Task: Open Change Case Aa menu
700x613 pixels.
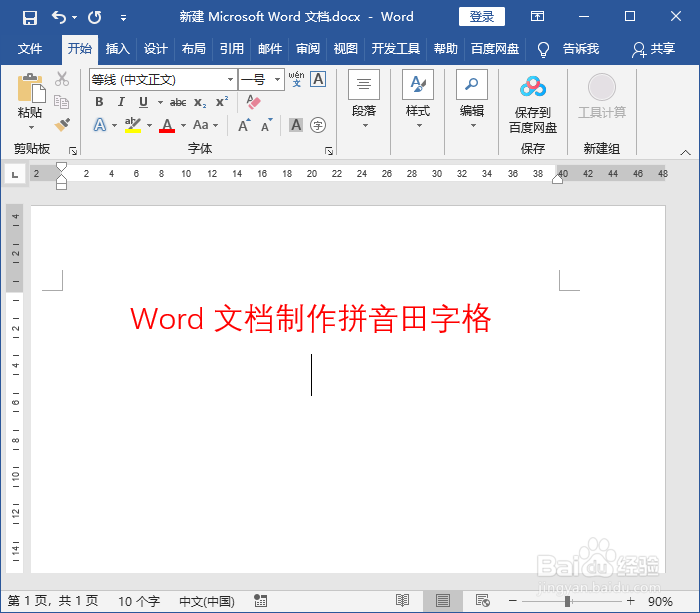Action: tap(205, 125)
